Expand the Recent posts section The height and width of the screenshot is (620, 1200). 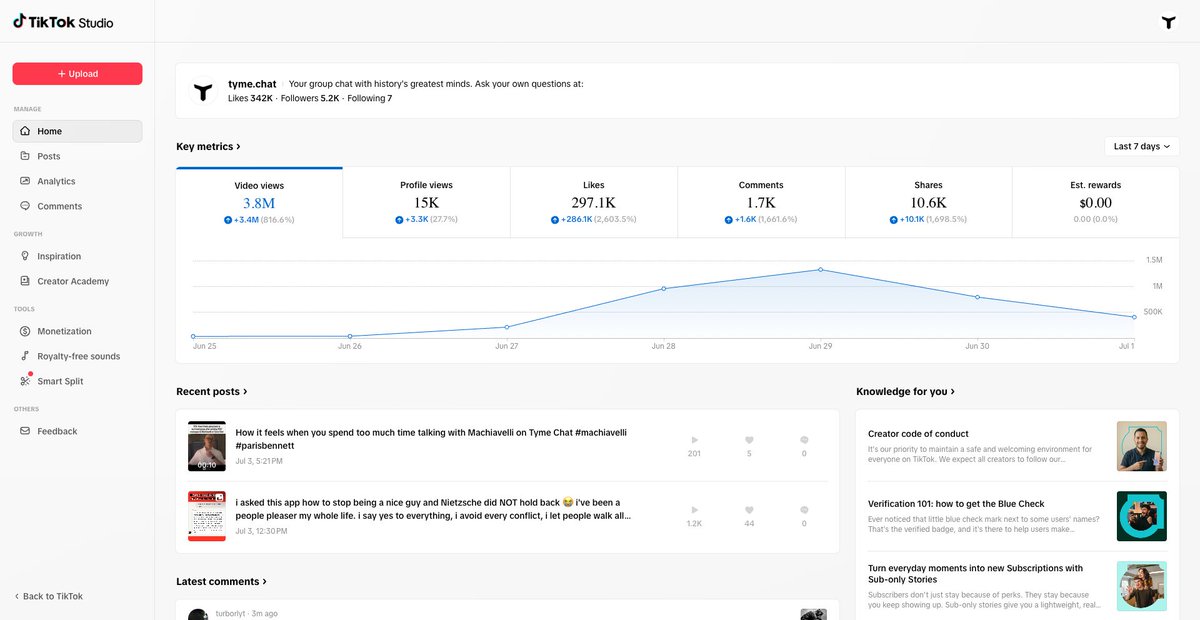pos(212,392)
